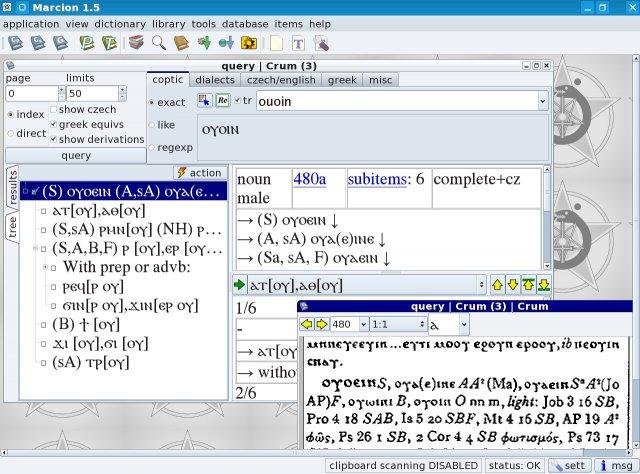The height and width of the screenshot is (474, 640).
Task: Switch to the vertical tree tab
Action: 13,227
